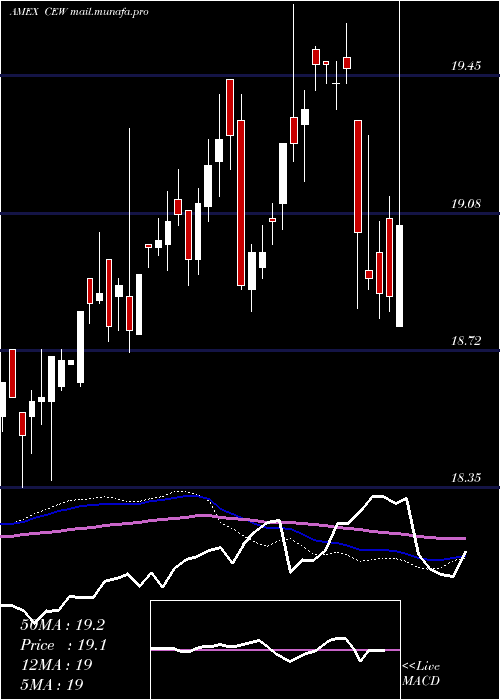Click the 19.45 price level label
Viewport: 500px width, 700px height.
click(466, 66)
